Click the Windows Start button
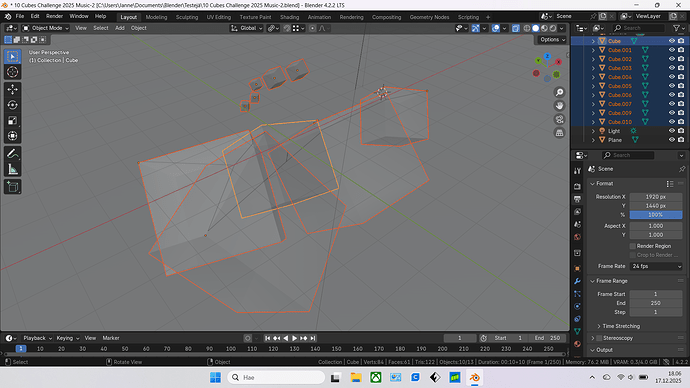The image size is (690, 388). (x=215, y=377)
